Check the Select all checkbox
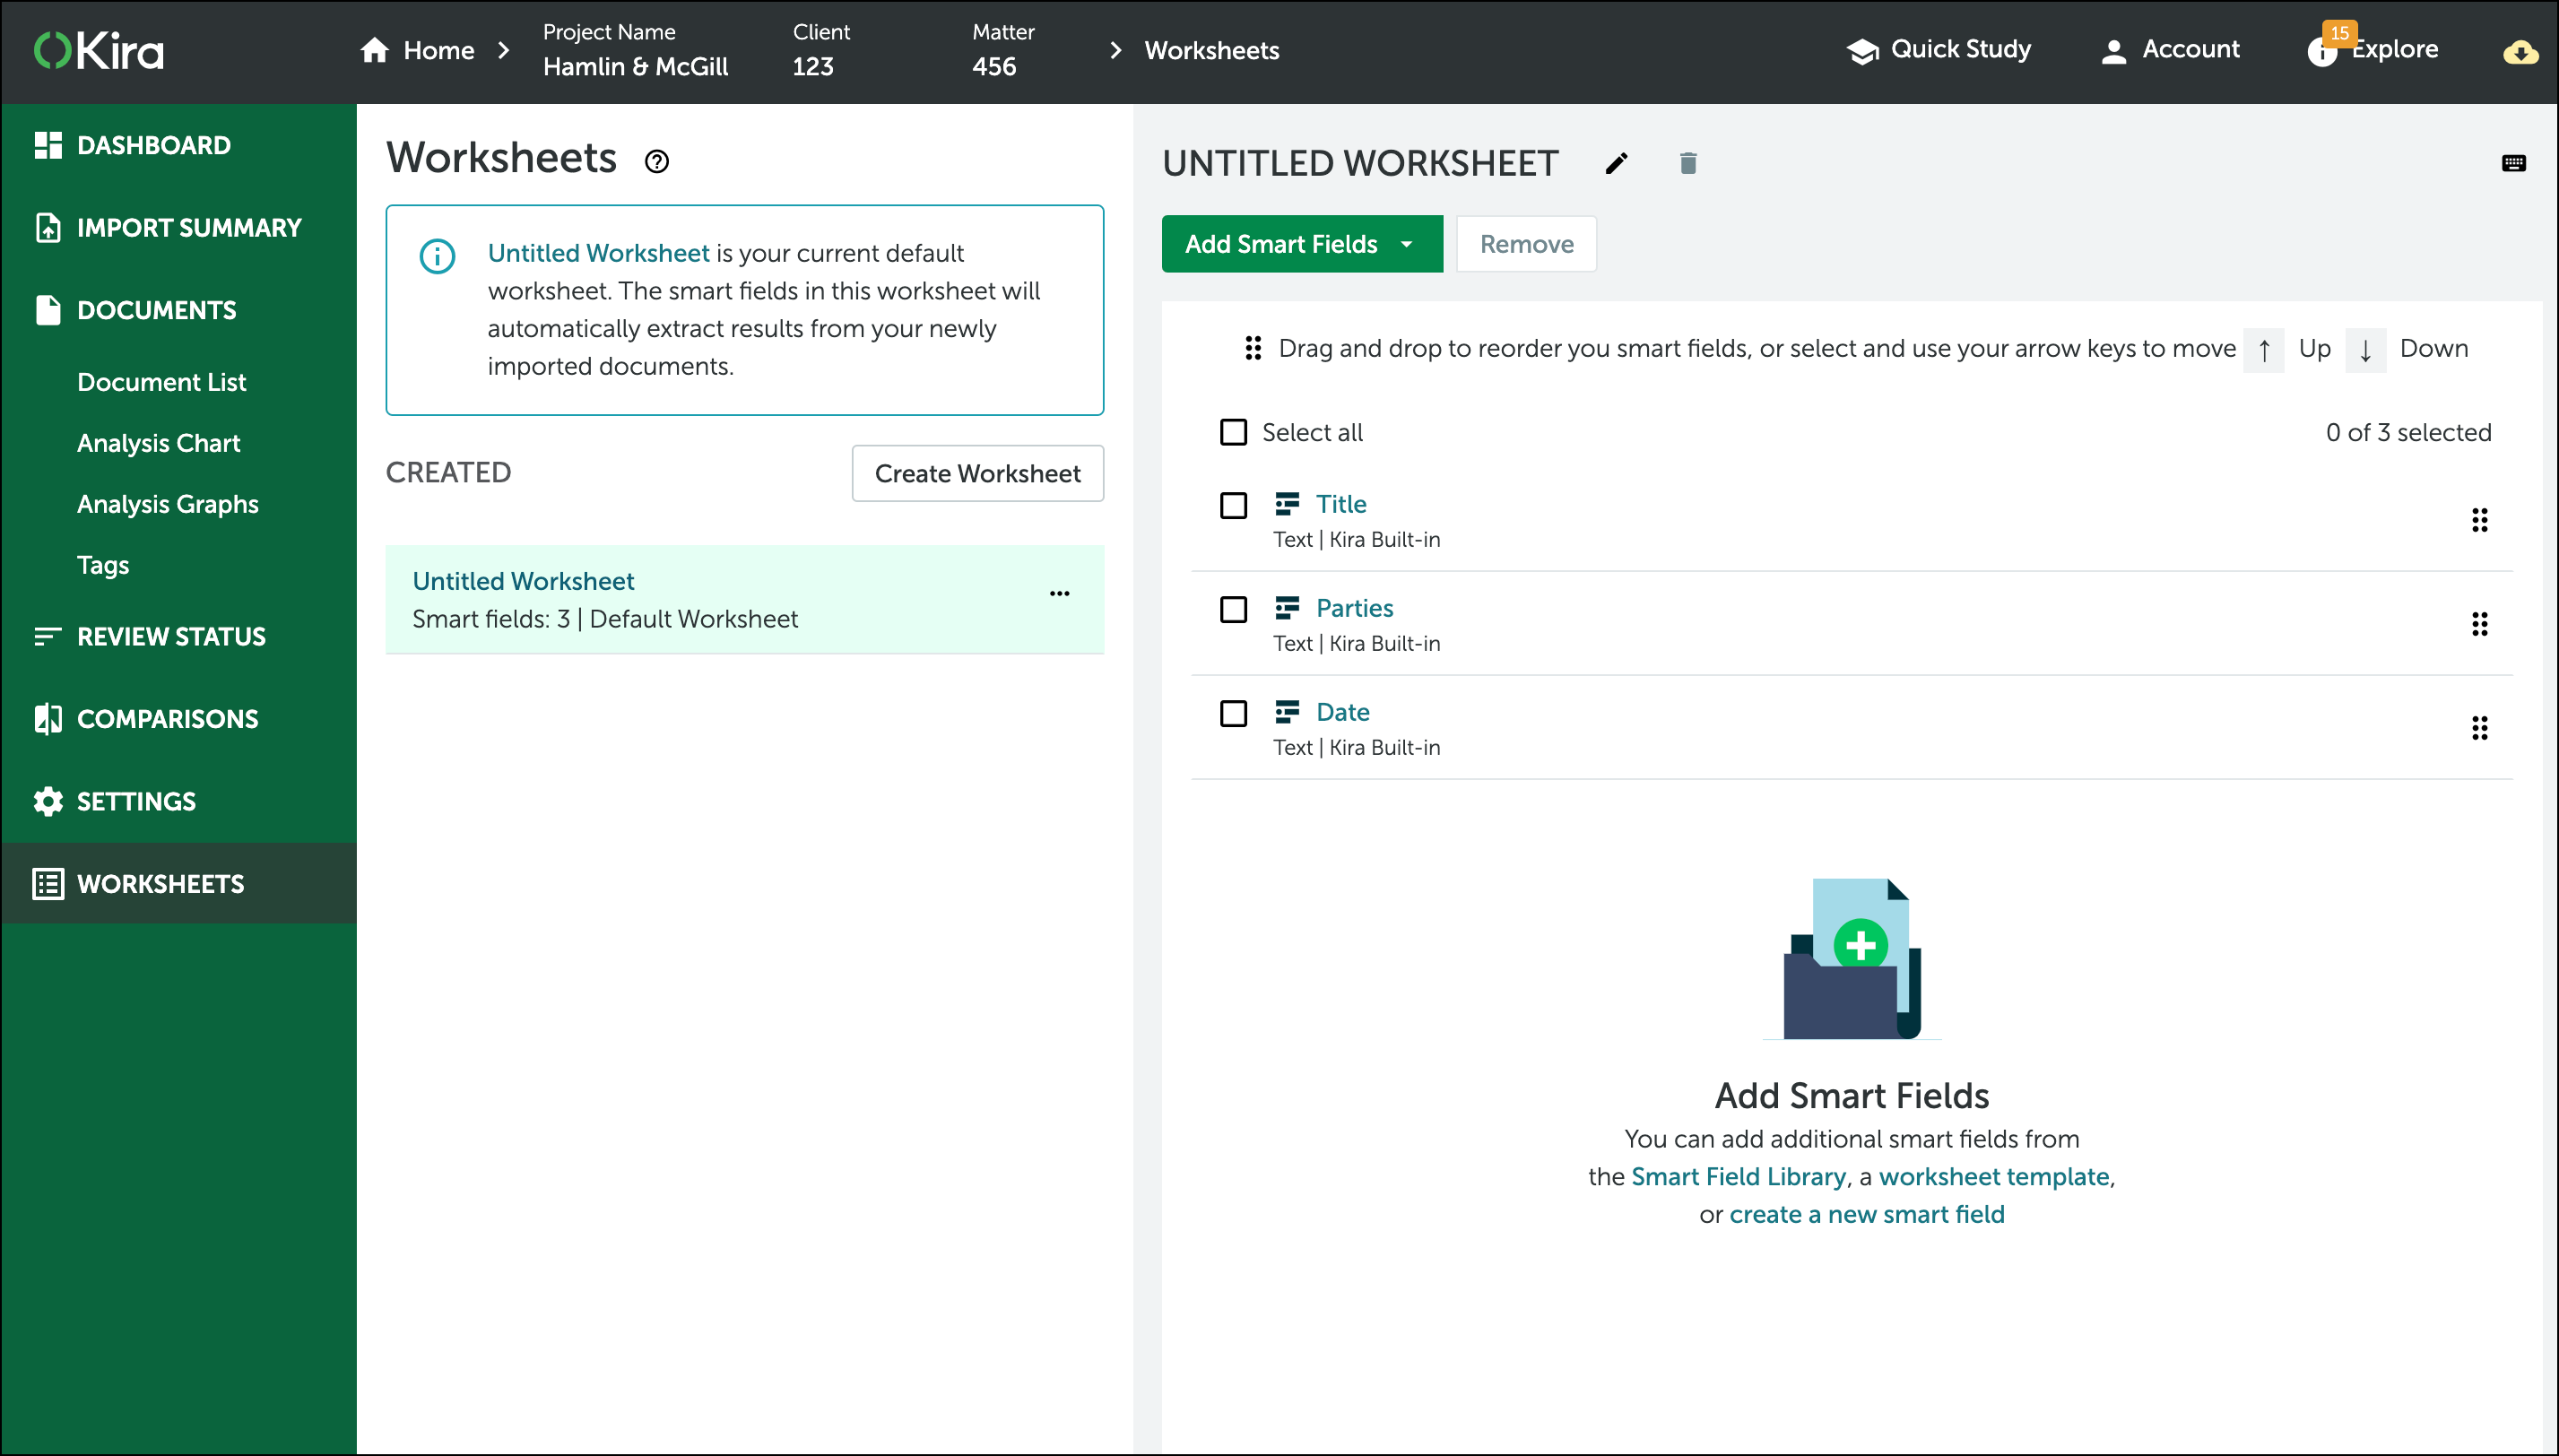2559x1456 pixels. coord(1233,432)
